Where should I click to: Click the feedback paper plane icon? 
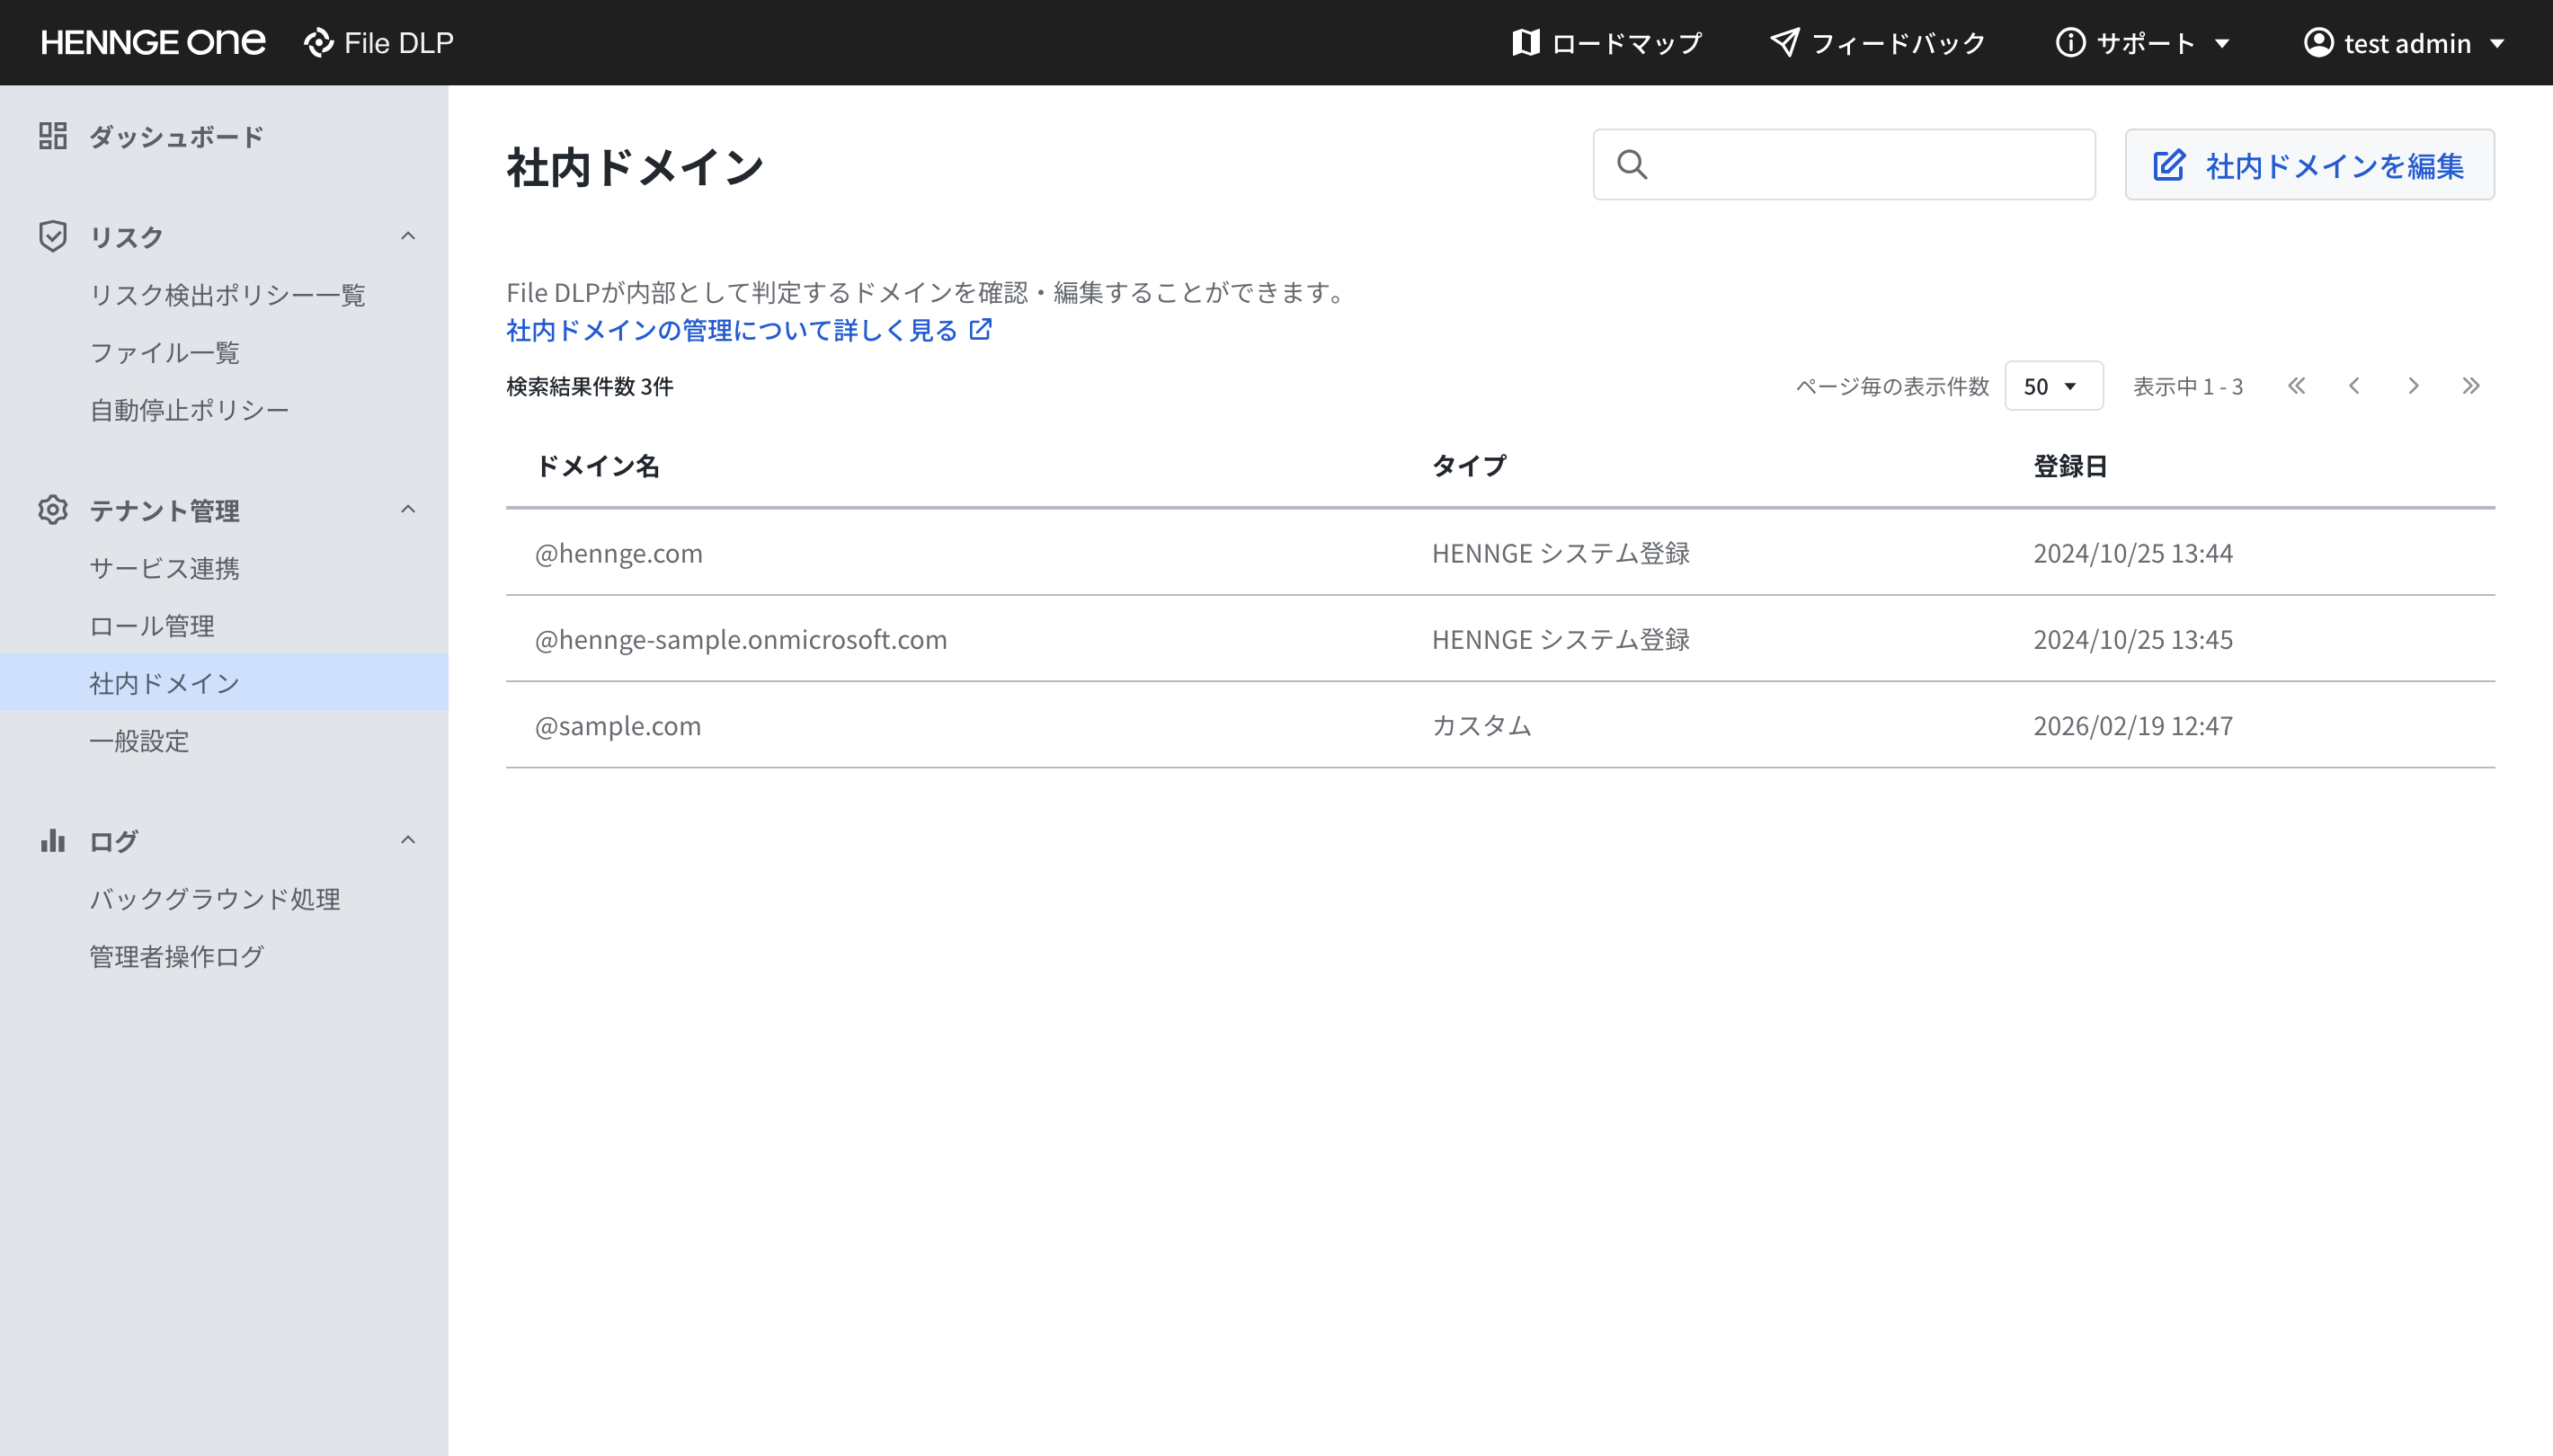pos(1785,43)
